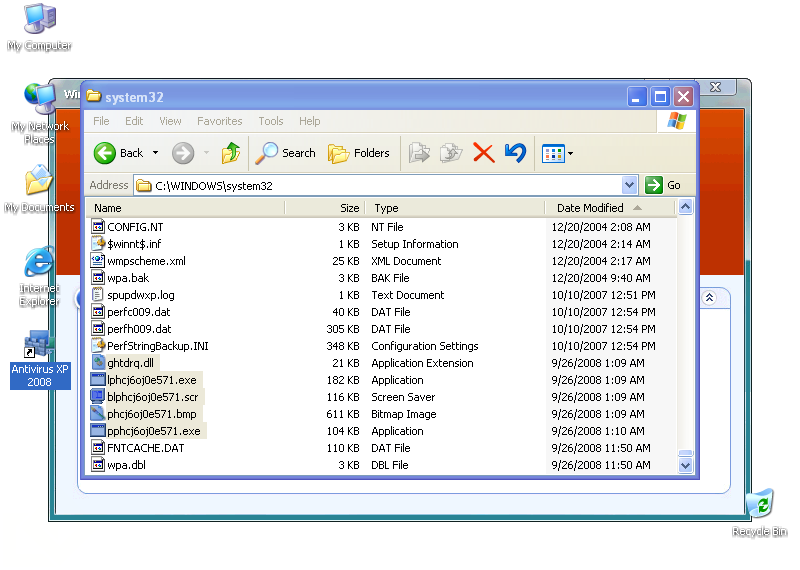Image resolution: width=800 pixels, height=570 pixels.
Task: Maximize the system32 window
Action: point(660,96)
